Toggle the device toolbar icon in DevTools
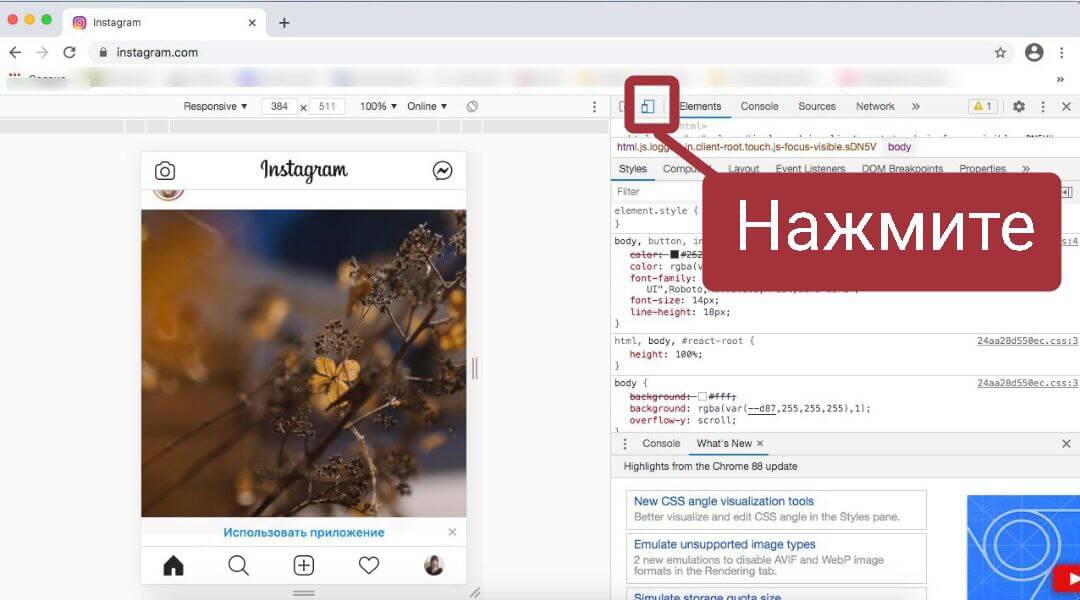 (x=647, y=106)
